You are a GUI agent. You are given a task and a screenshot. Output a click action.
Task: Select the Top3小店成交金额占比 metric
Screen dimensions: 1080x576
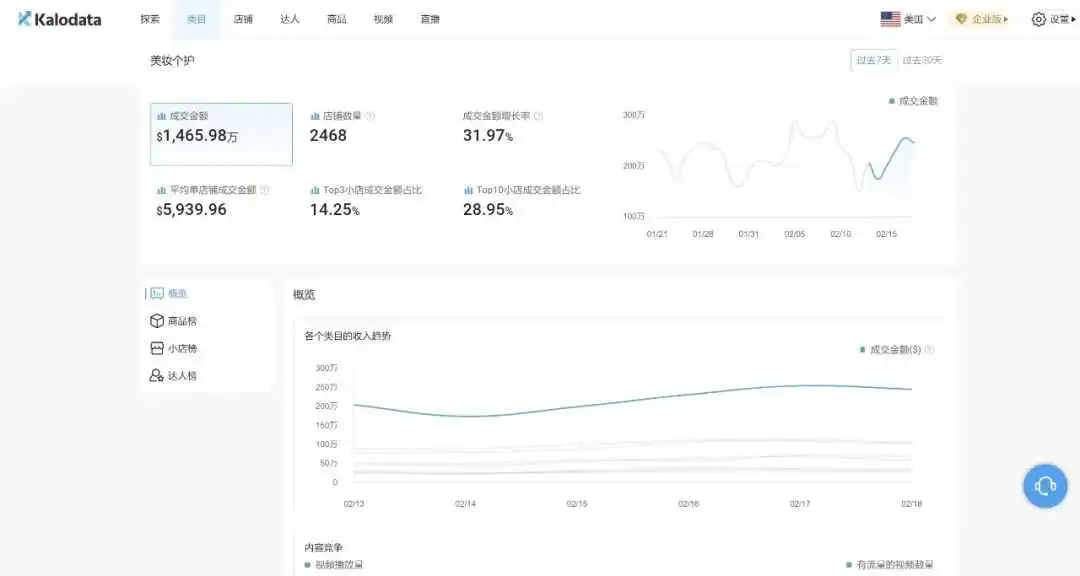[366, 200]
